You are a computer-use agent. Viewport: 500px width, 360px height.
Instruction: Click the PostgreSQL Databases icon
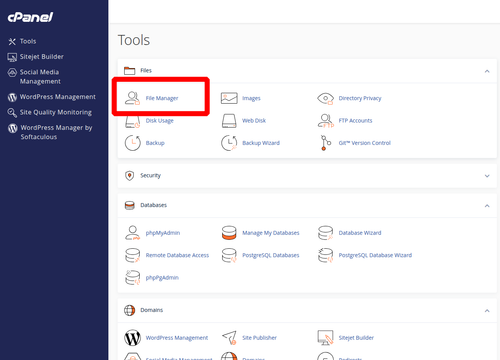tap(229, 255)
